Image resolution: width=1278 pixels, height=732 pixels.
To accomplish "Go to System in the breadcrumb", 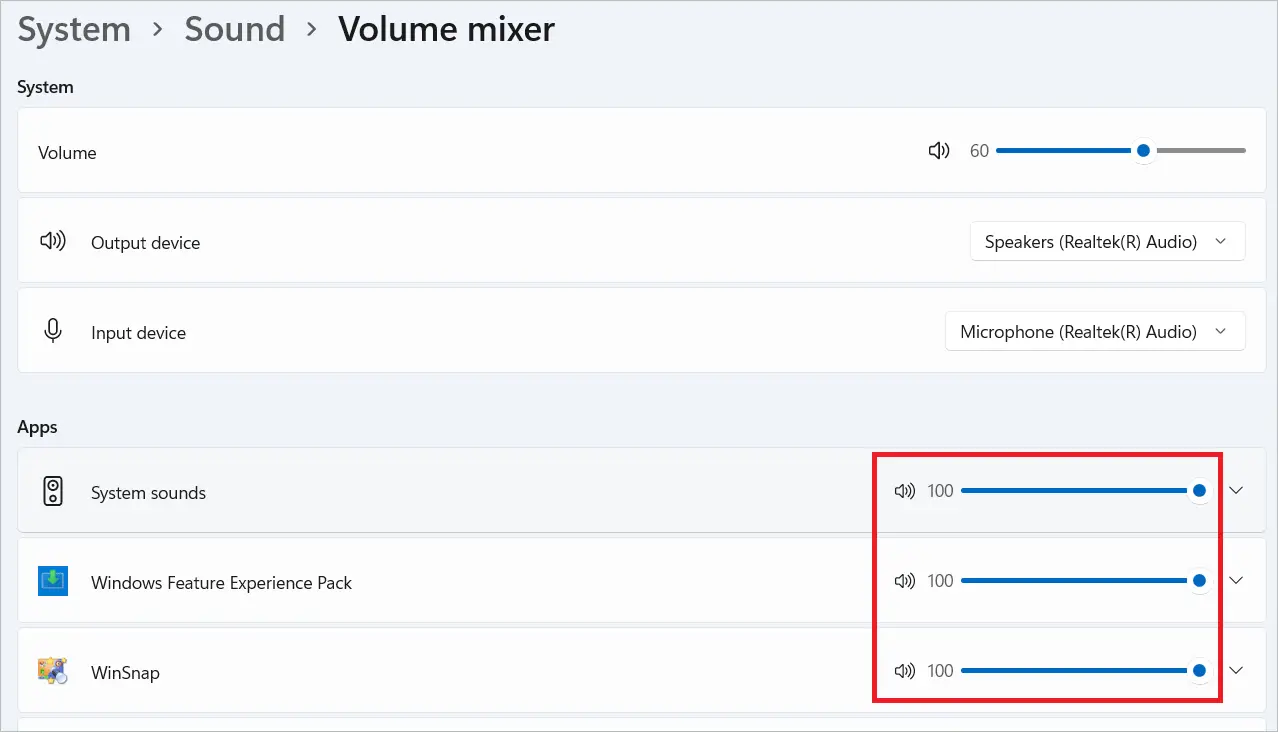I will 74,30.
